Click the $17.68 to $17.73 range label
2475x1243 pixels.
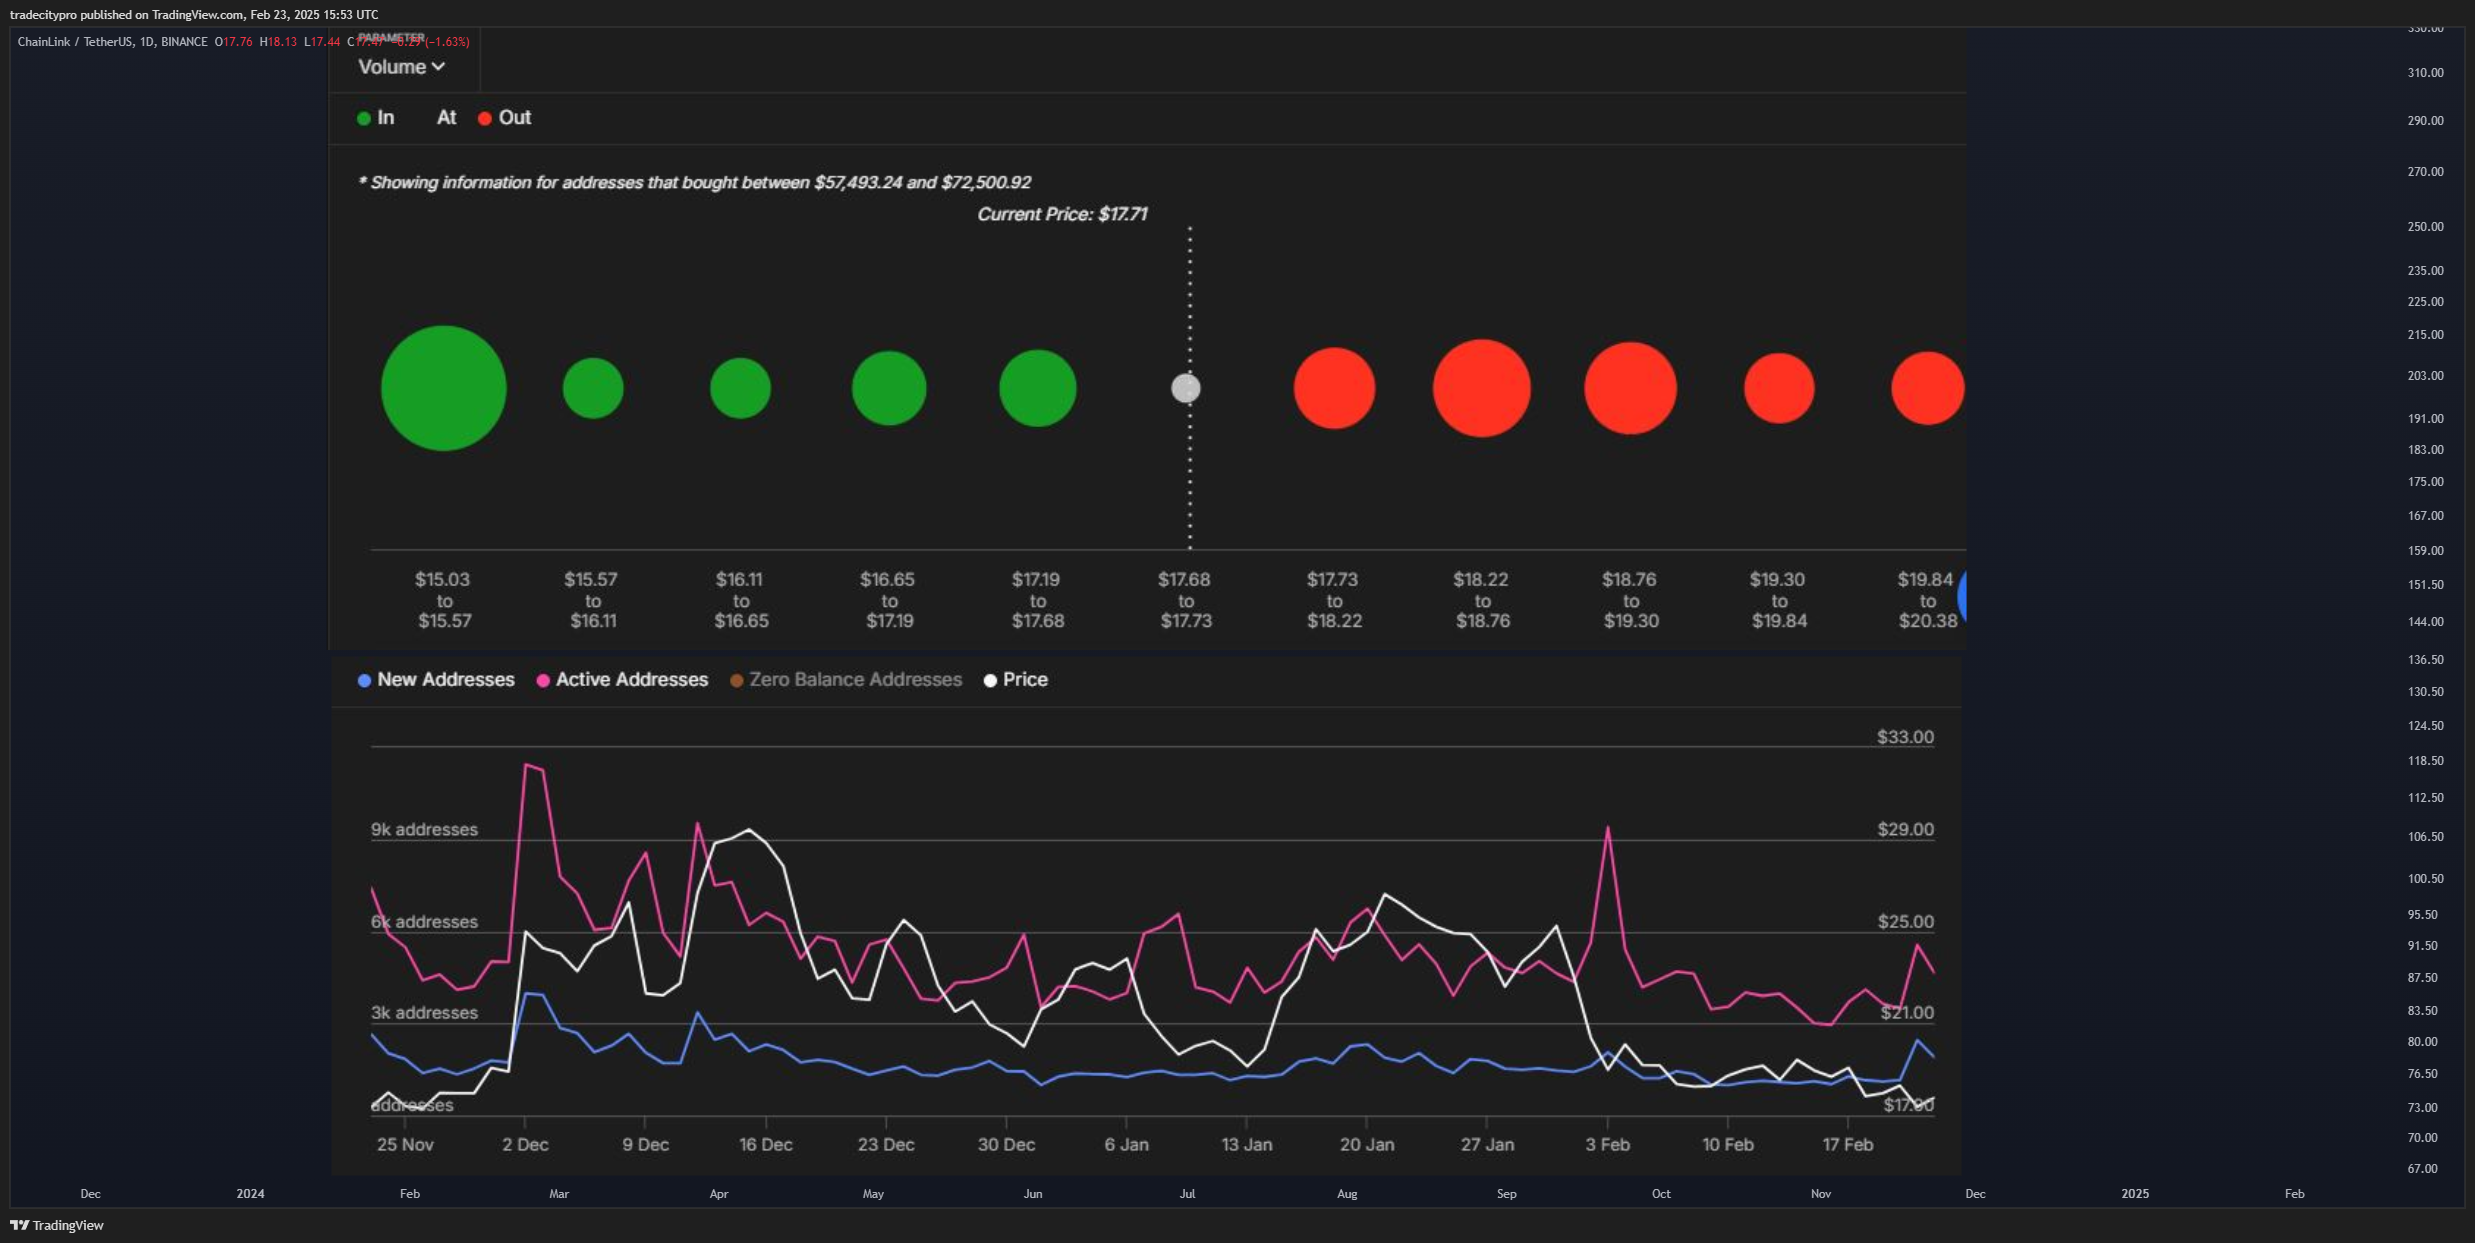pyautogui.click(x=1186, y=600)
